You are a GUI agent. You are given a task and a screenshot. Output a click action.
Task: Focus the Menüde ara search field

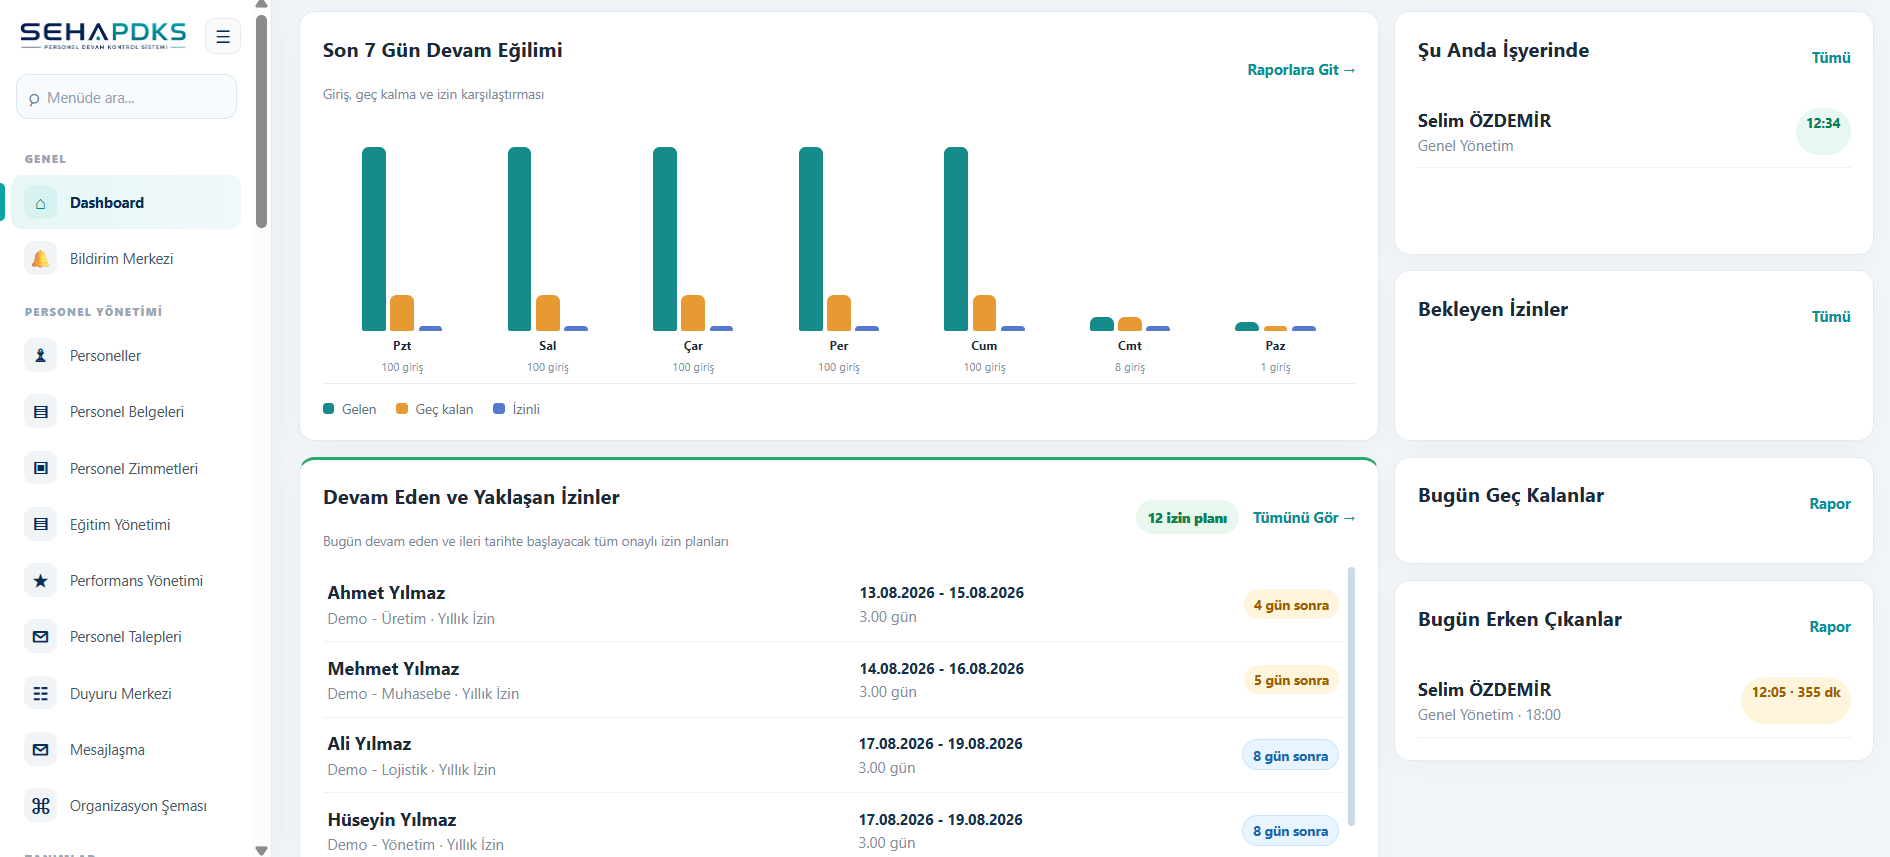(126, 97)
